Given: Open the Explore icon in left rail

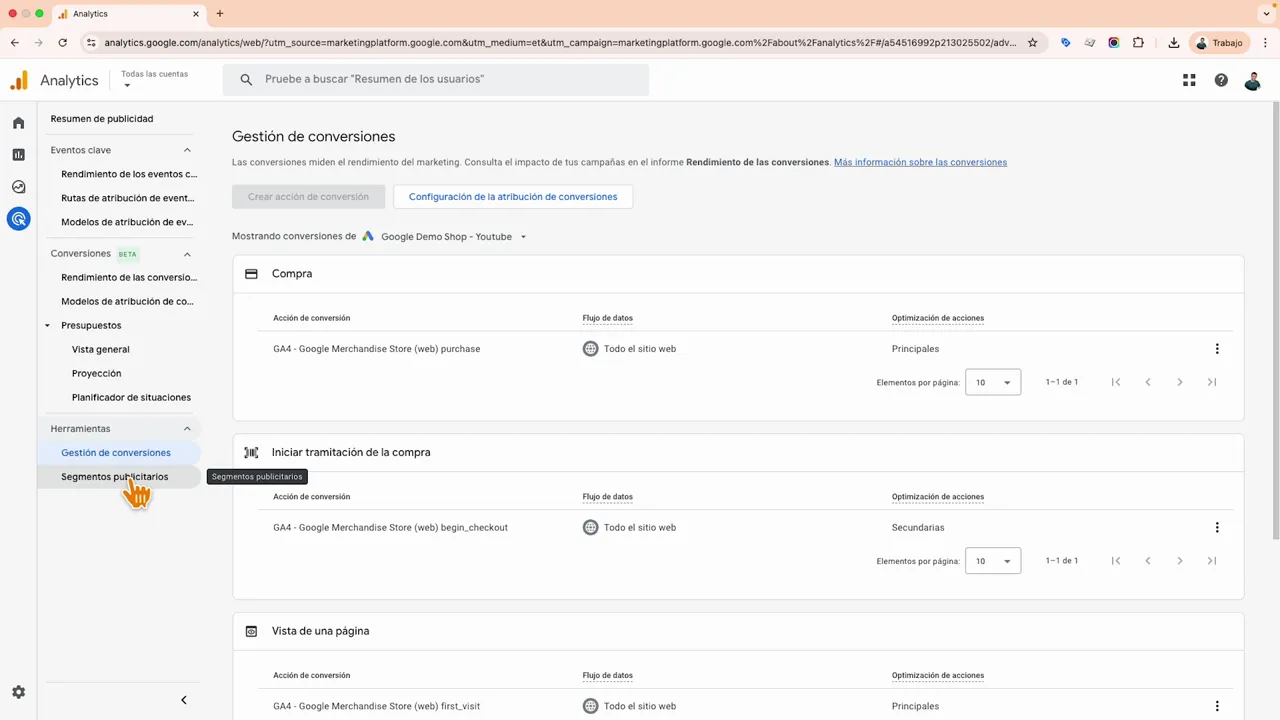Looking at the screenshot, I should [18, 187].
